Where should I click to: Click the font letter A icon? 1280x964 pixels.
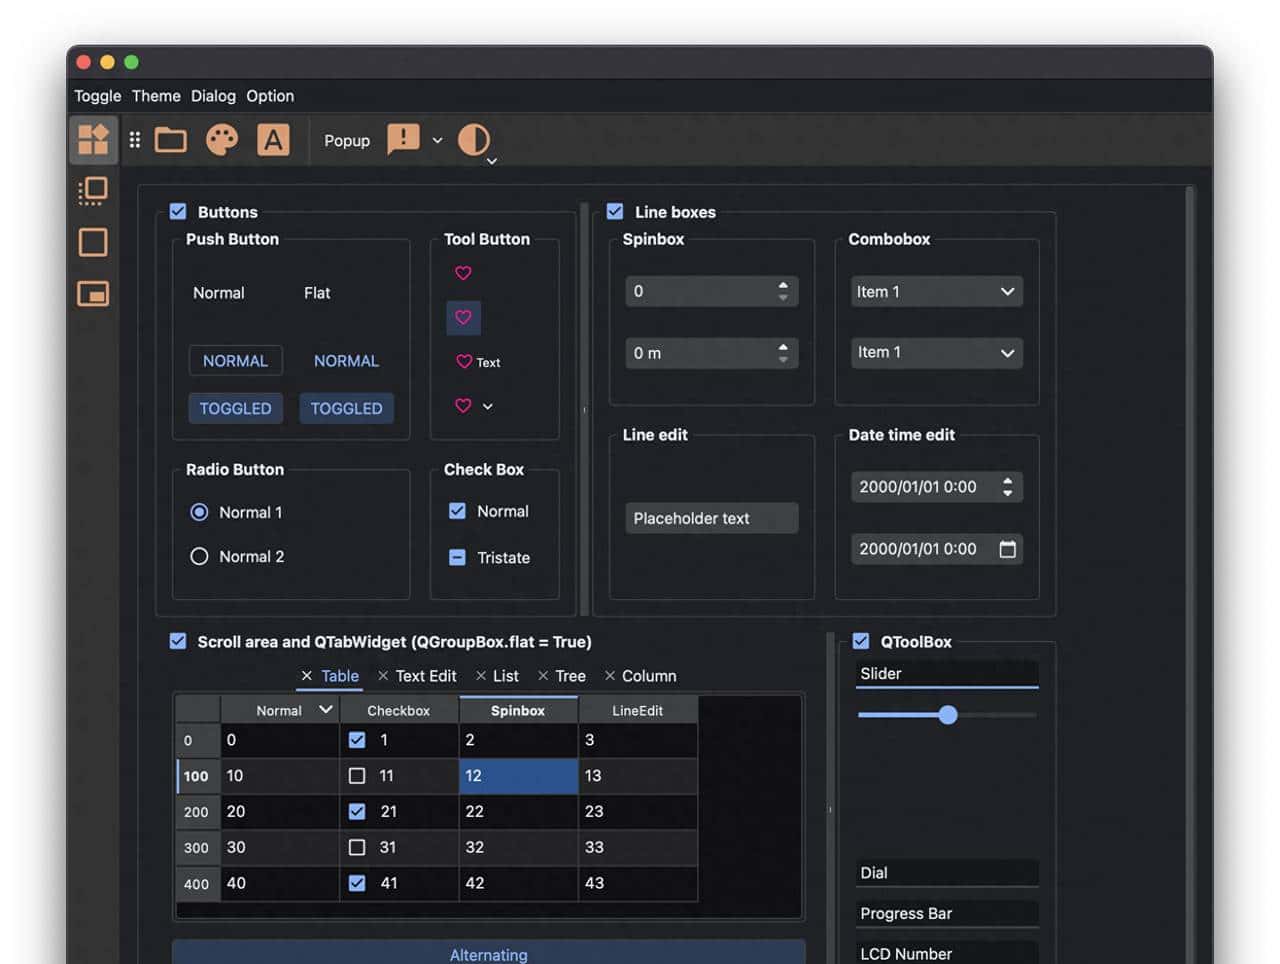(x=273, y=140)
